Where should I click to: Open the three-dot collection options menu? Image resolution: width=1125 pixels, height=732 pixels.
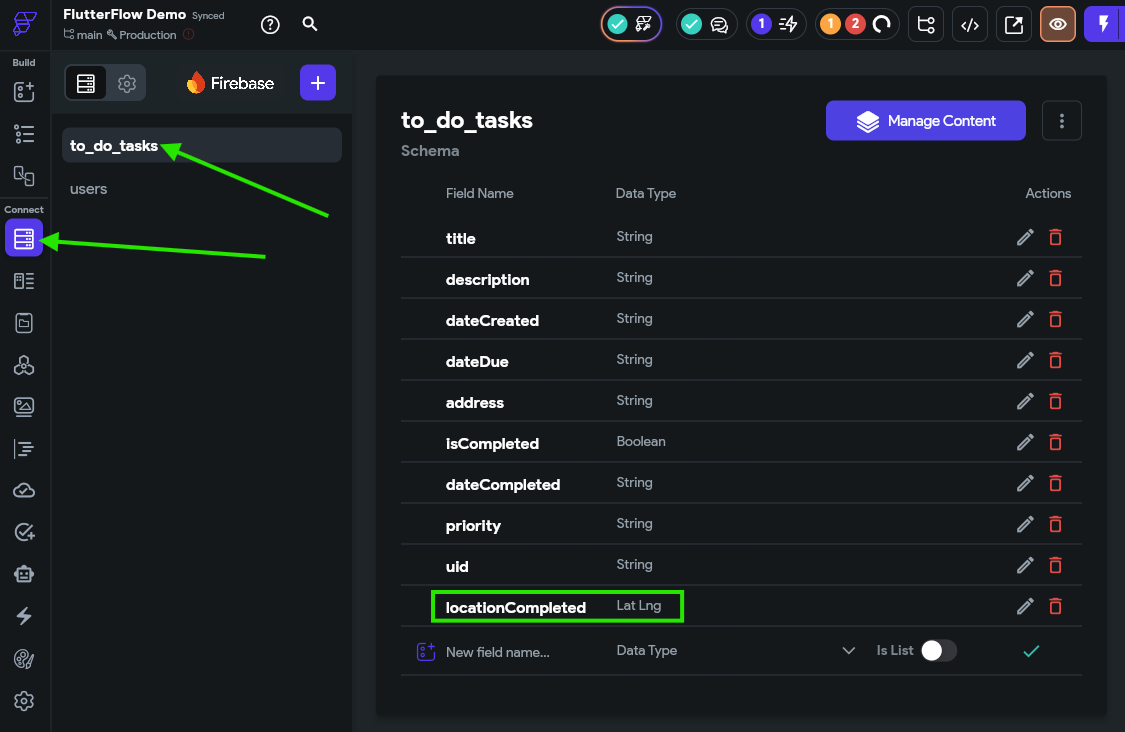click(1061, 121)
